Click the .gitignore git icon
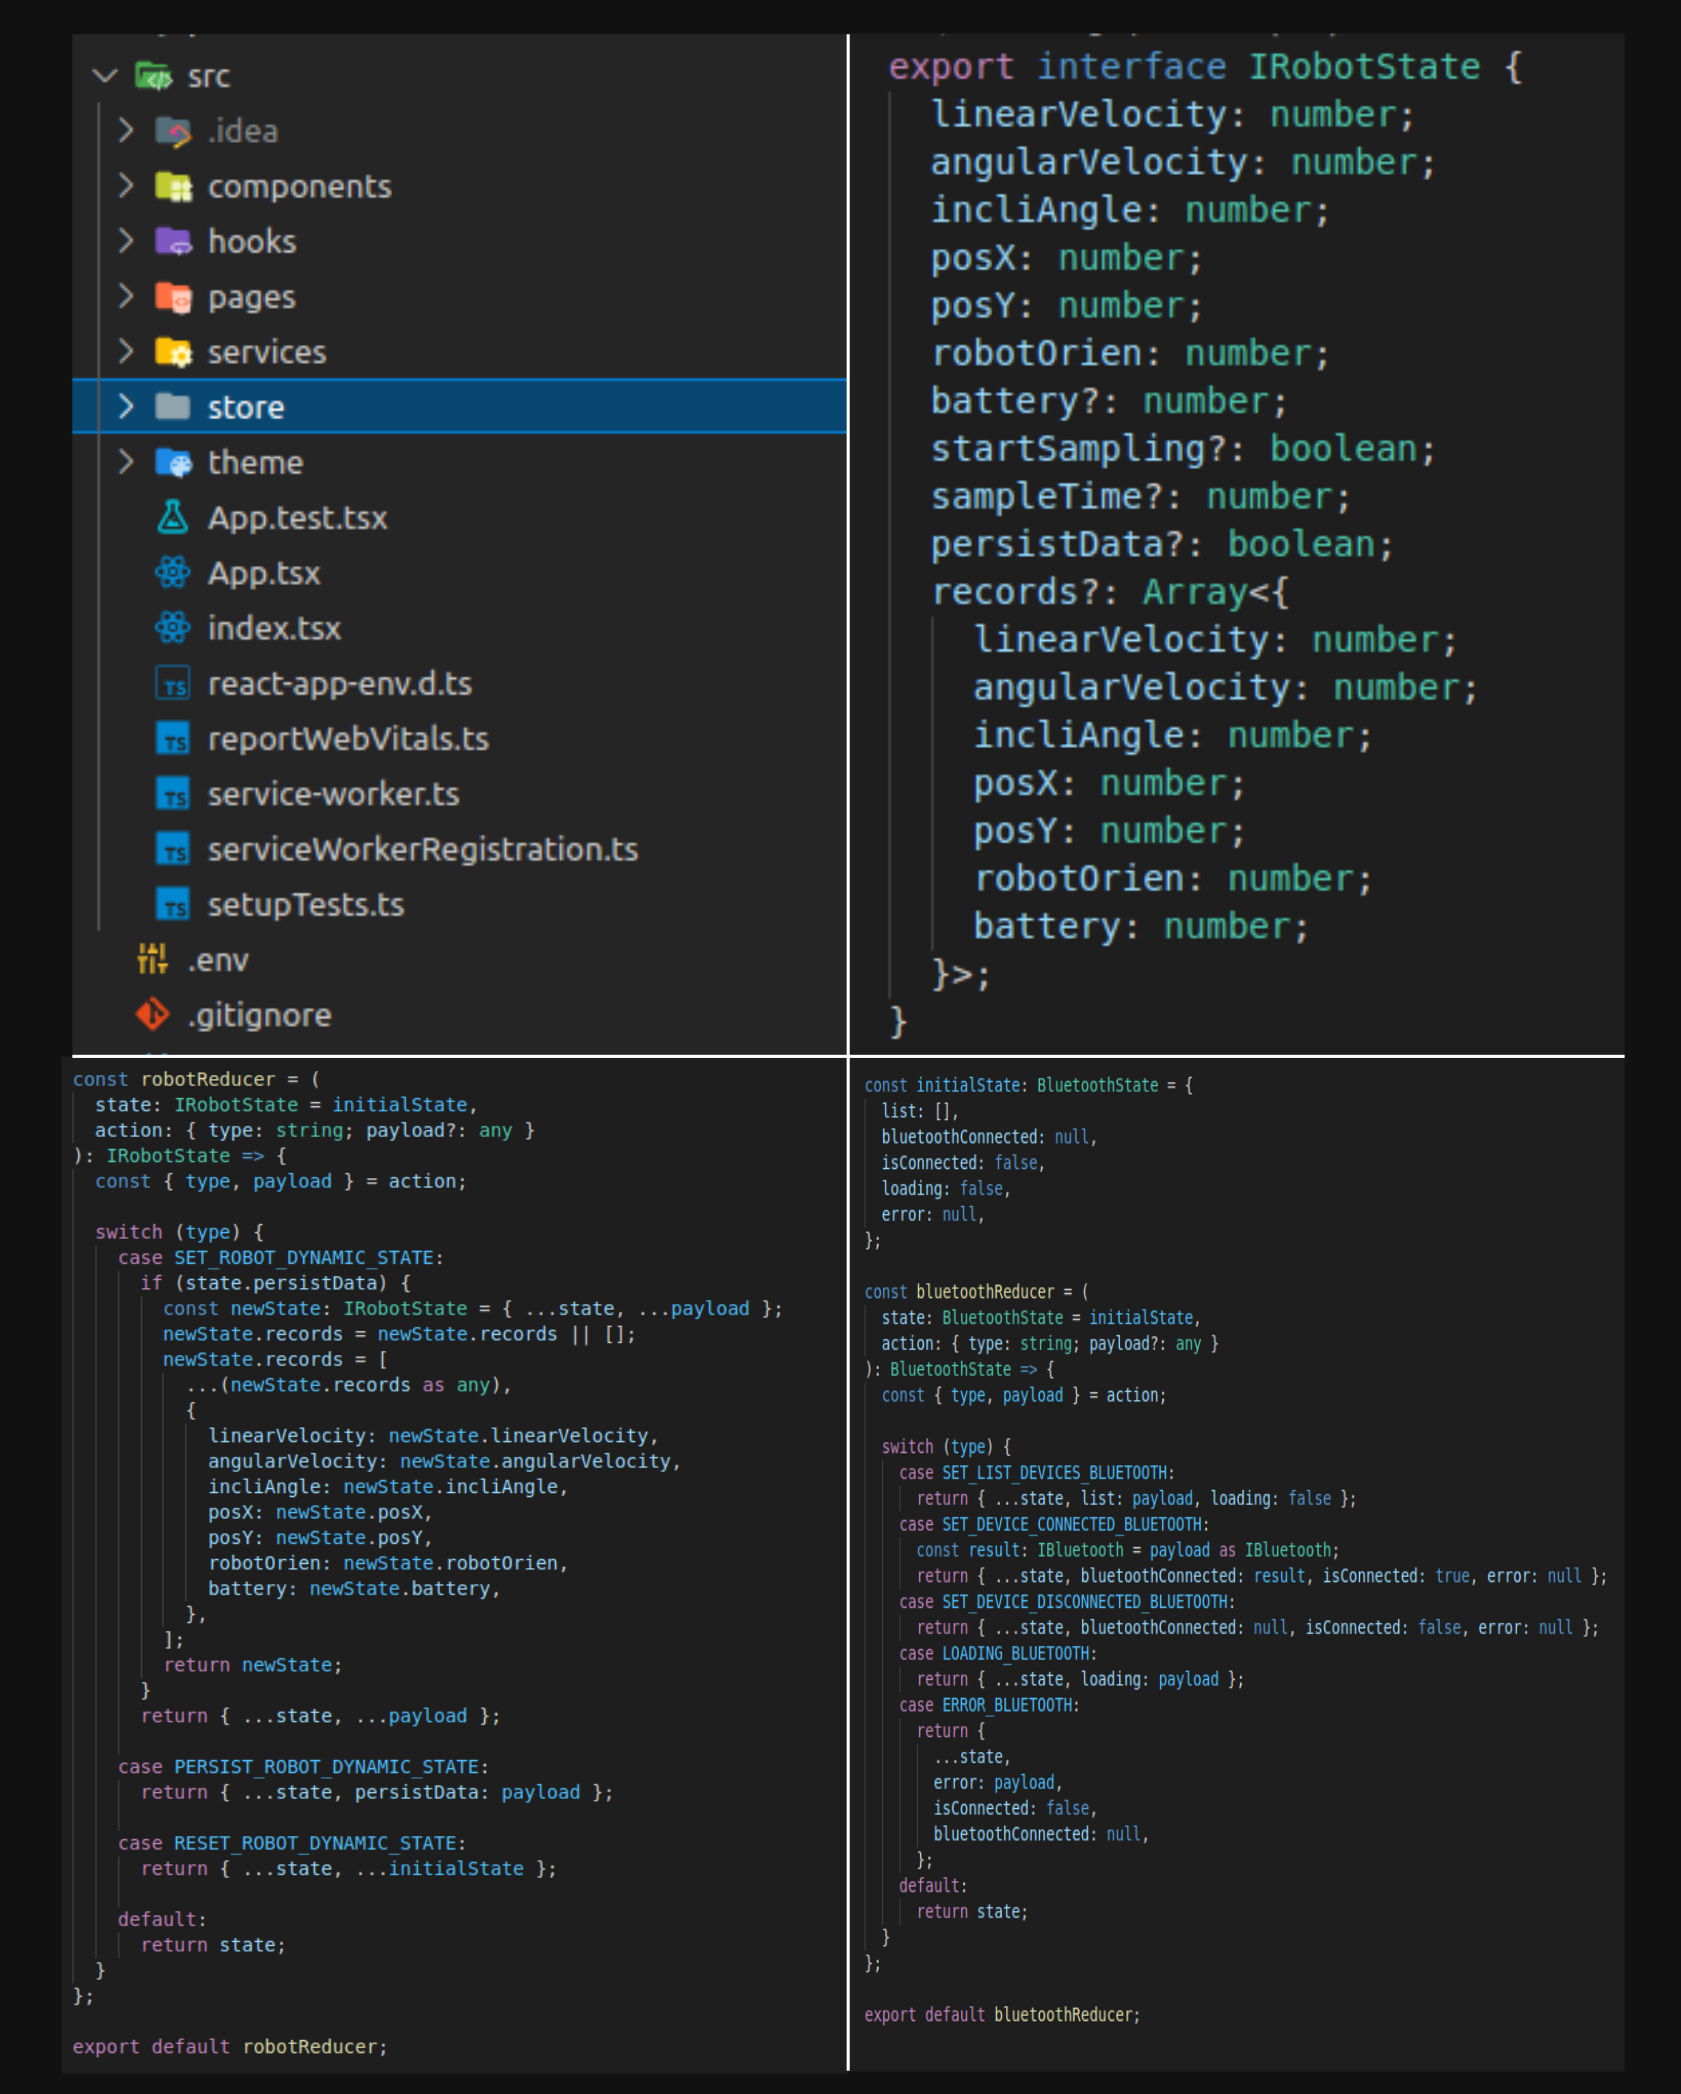1681x2094 pixels. 153,1015
